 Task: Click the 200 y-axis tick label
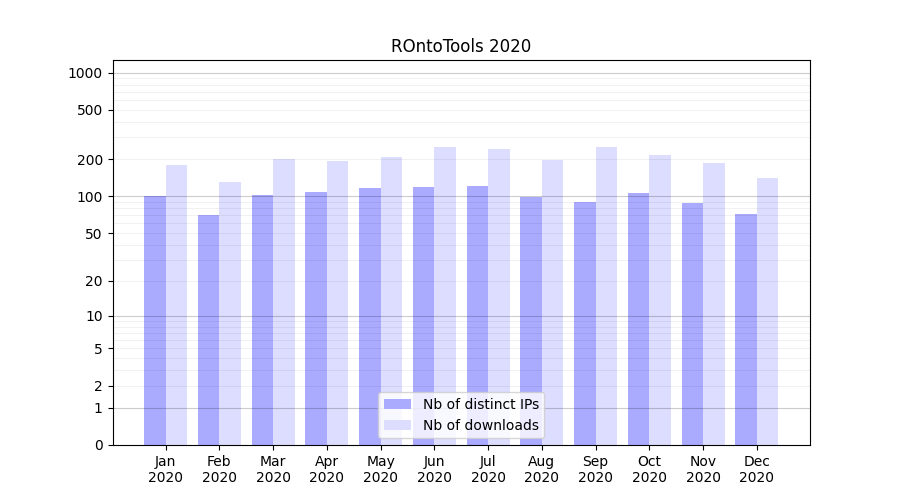[x=90, y=160]
